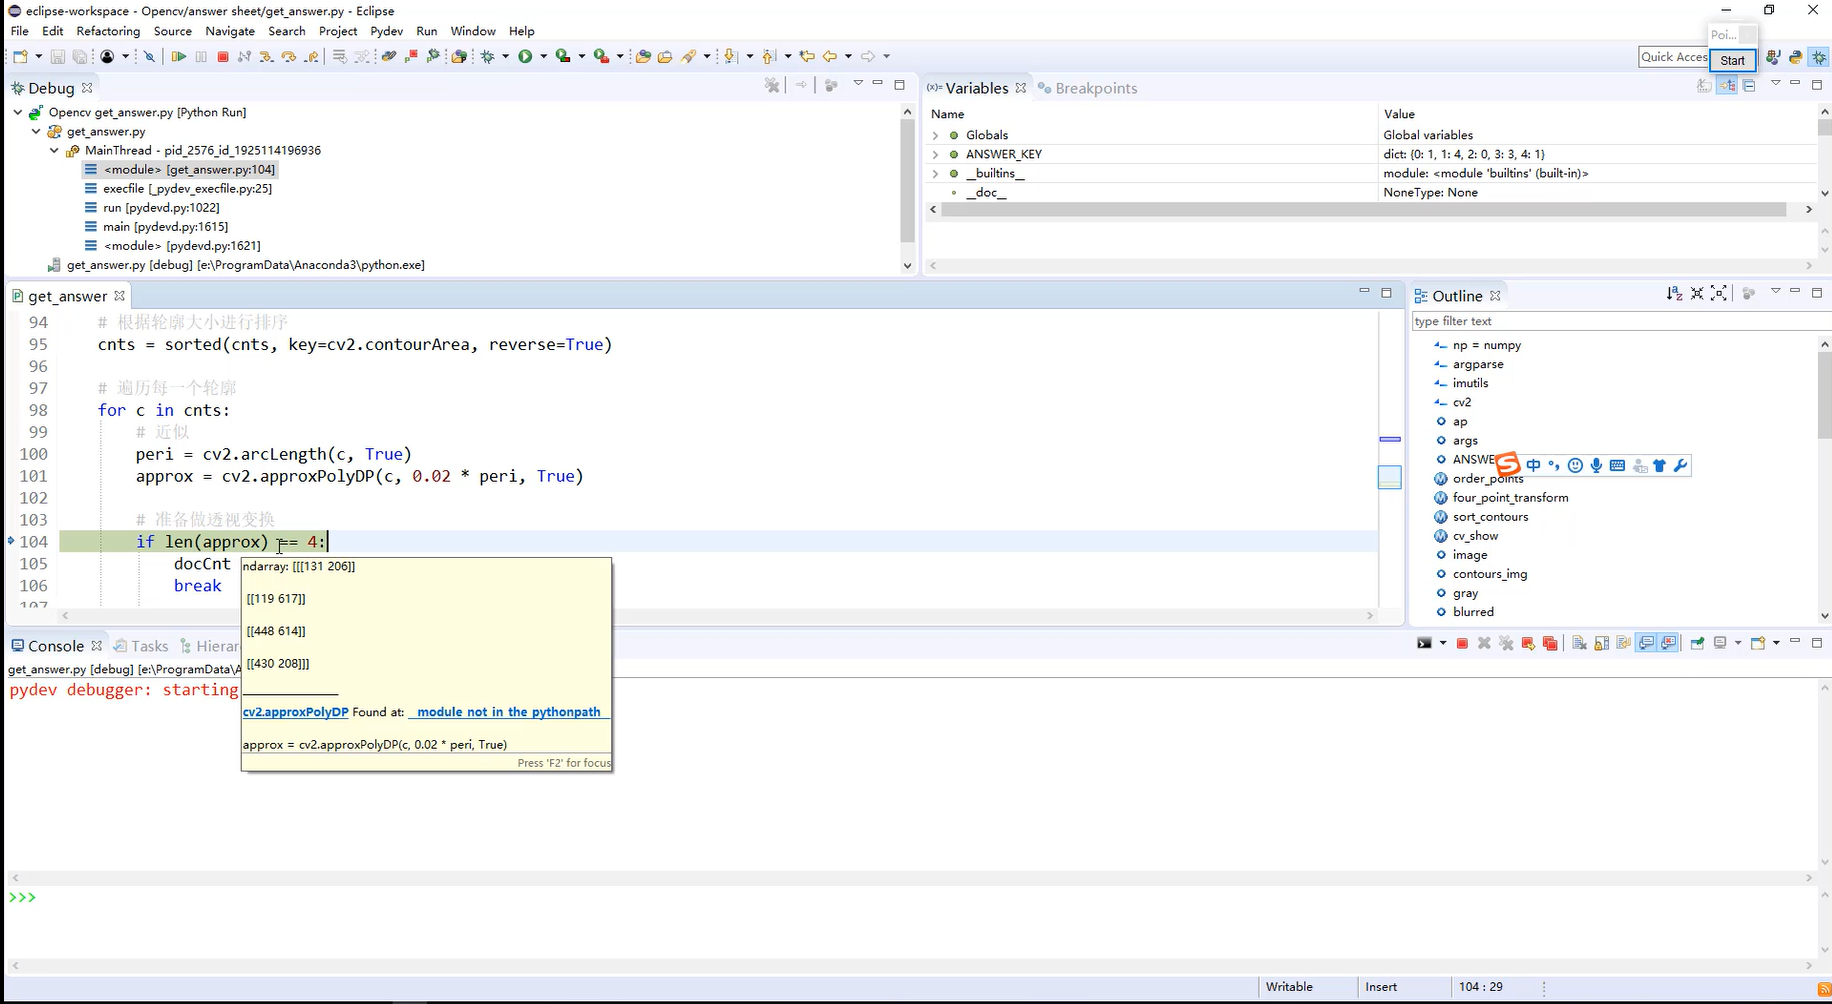The height and width of the screenshot is (1004, 1832).
Task: Click the Sort outline alphabetically icon
Action: [1674, 294]
